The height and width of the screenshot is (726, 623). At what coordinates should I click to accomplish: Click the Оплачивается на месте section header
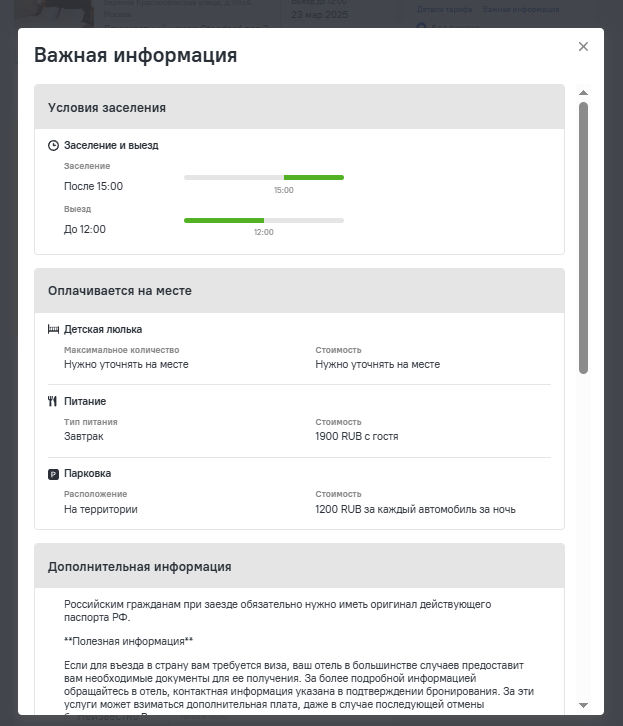[299, 291]
